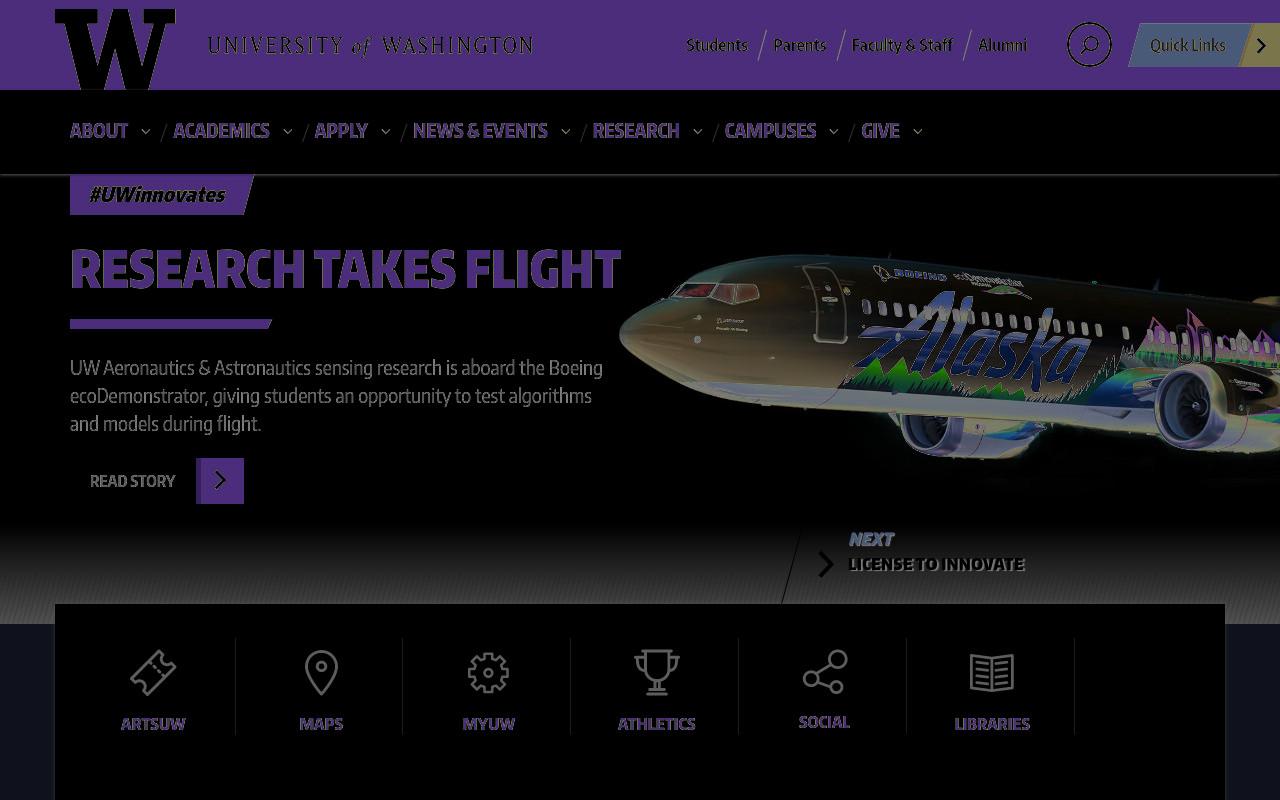The image size is (1280, 800).
Task: Open the search magnifier icon
Action: coord(1089,45)
